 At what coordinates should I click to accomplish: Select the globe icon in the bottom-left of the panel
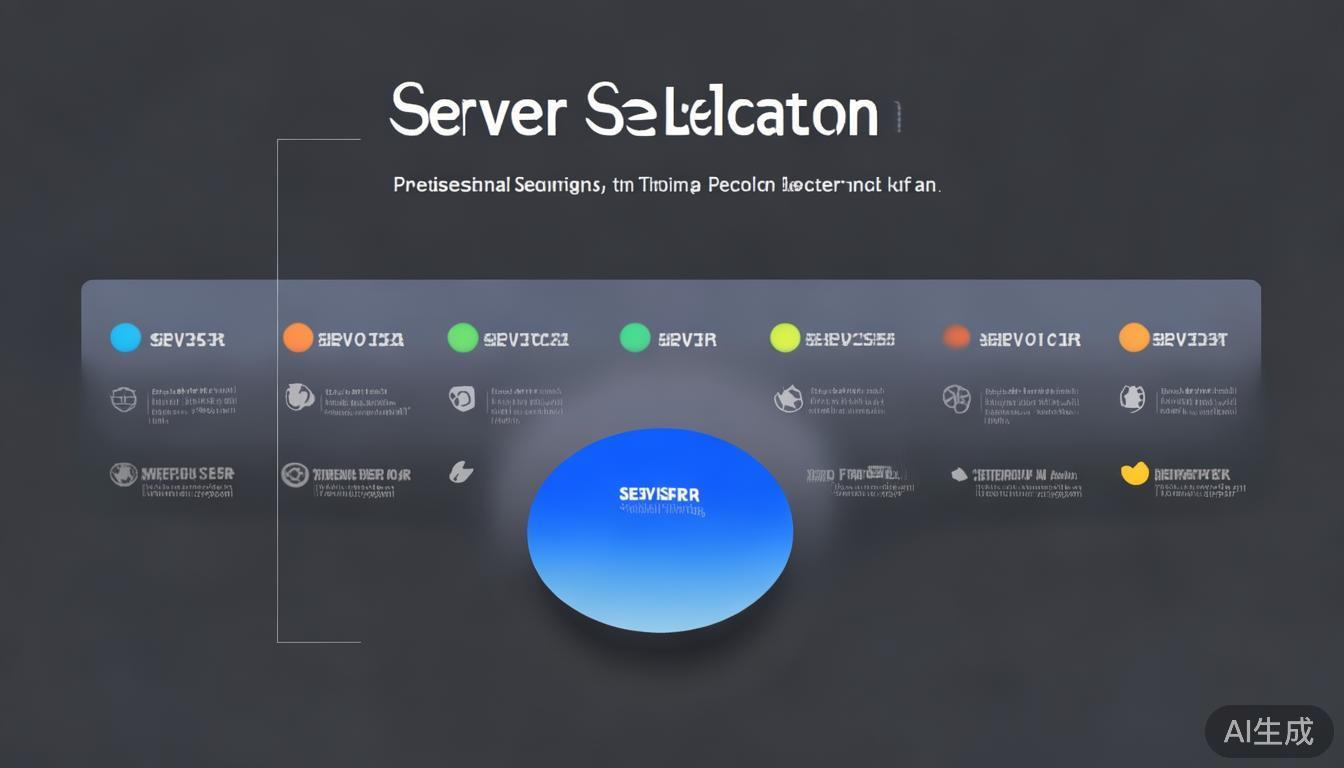pos(123,474)
